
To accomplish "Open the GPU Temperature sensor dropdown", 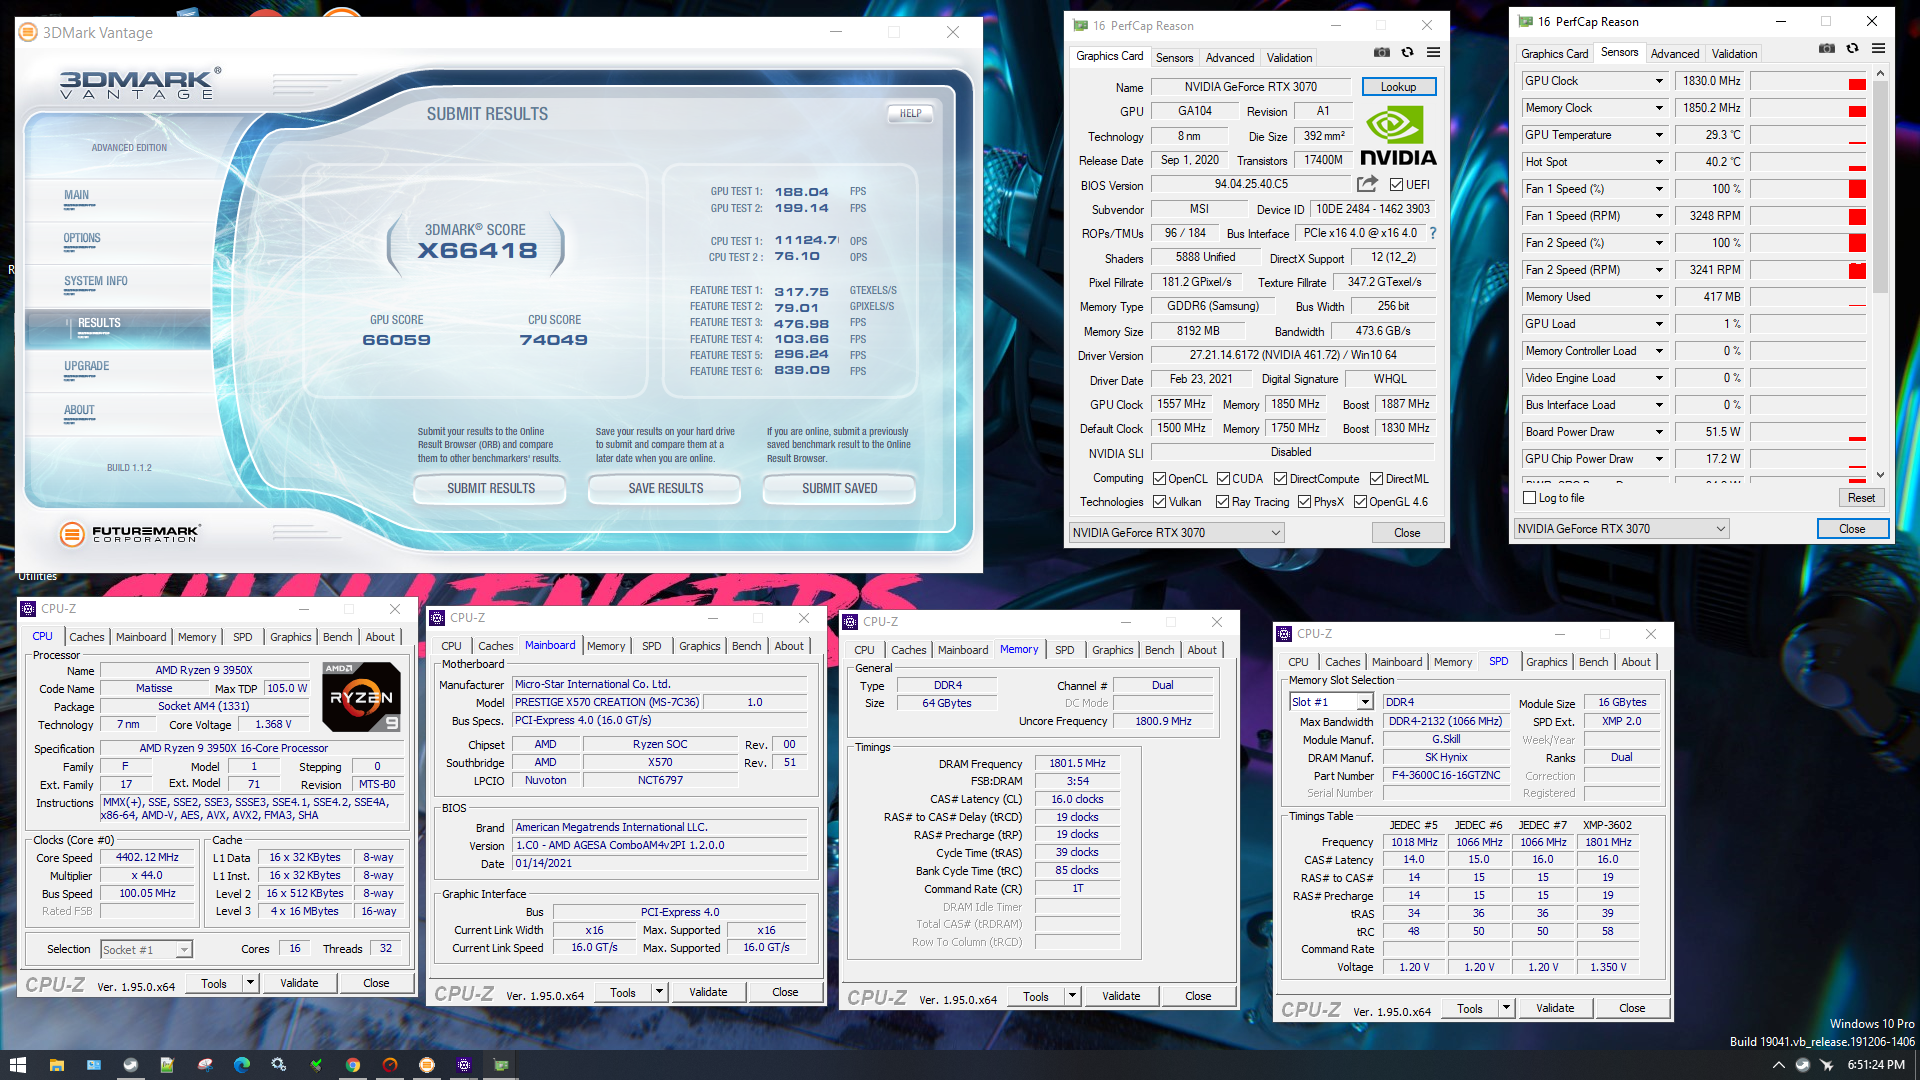I will [1659, 135].
